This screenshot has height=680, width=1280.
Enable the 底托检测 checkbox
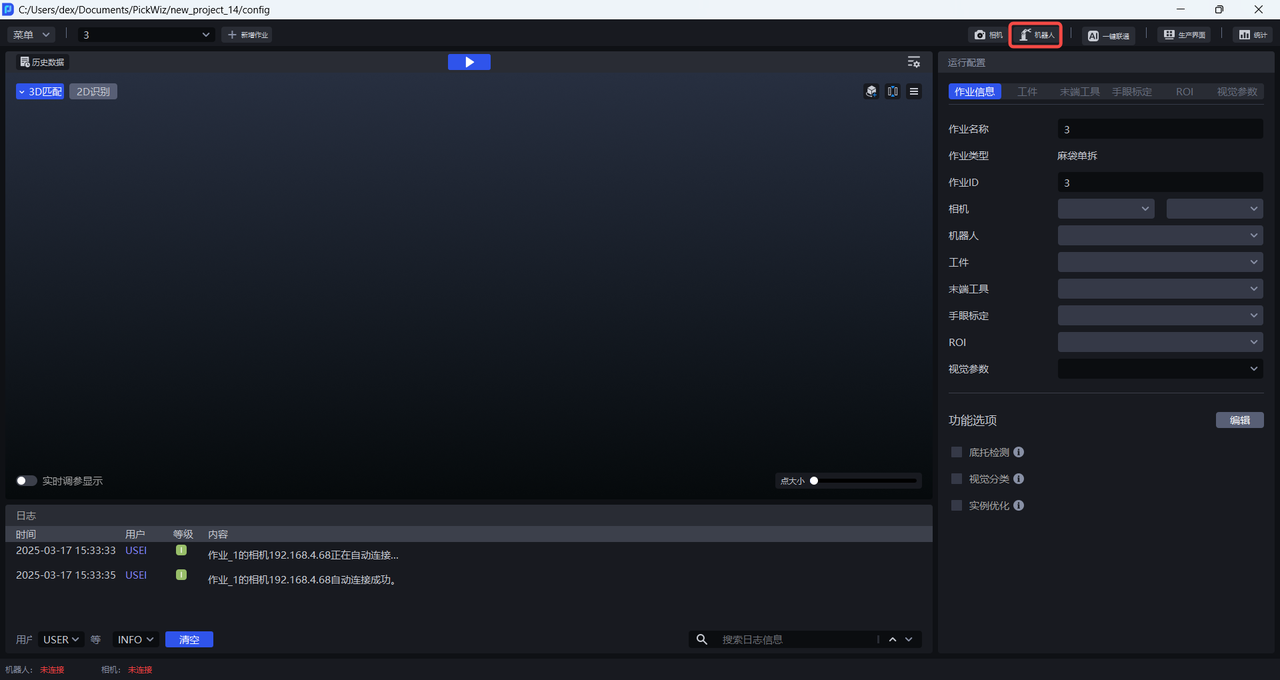tap(957, 452)
